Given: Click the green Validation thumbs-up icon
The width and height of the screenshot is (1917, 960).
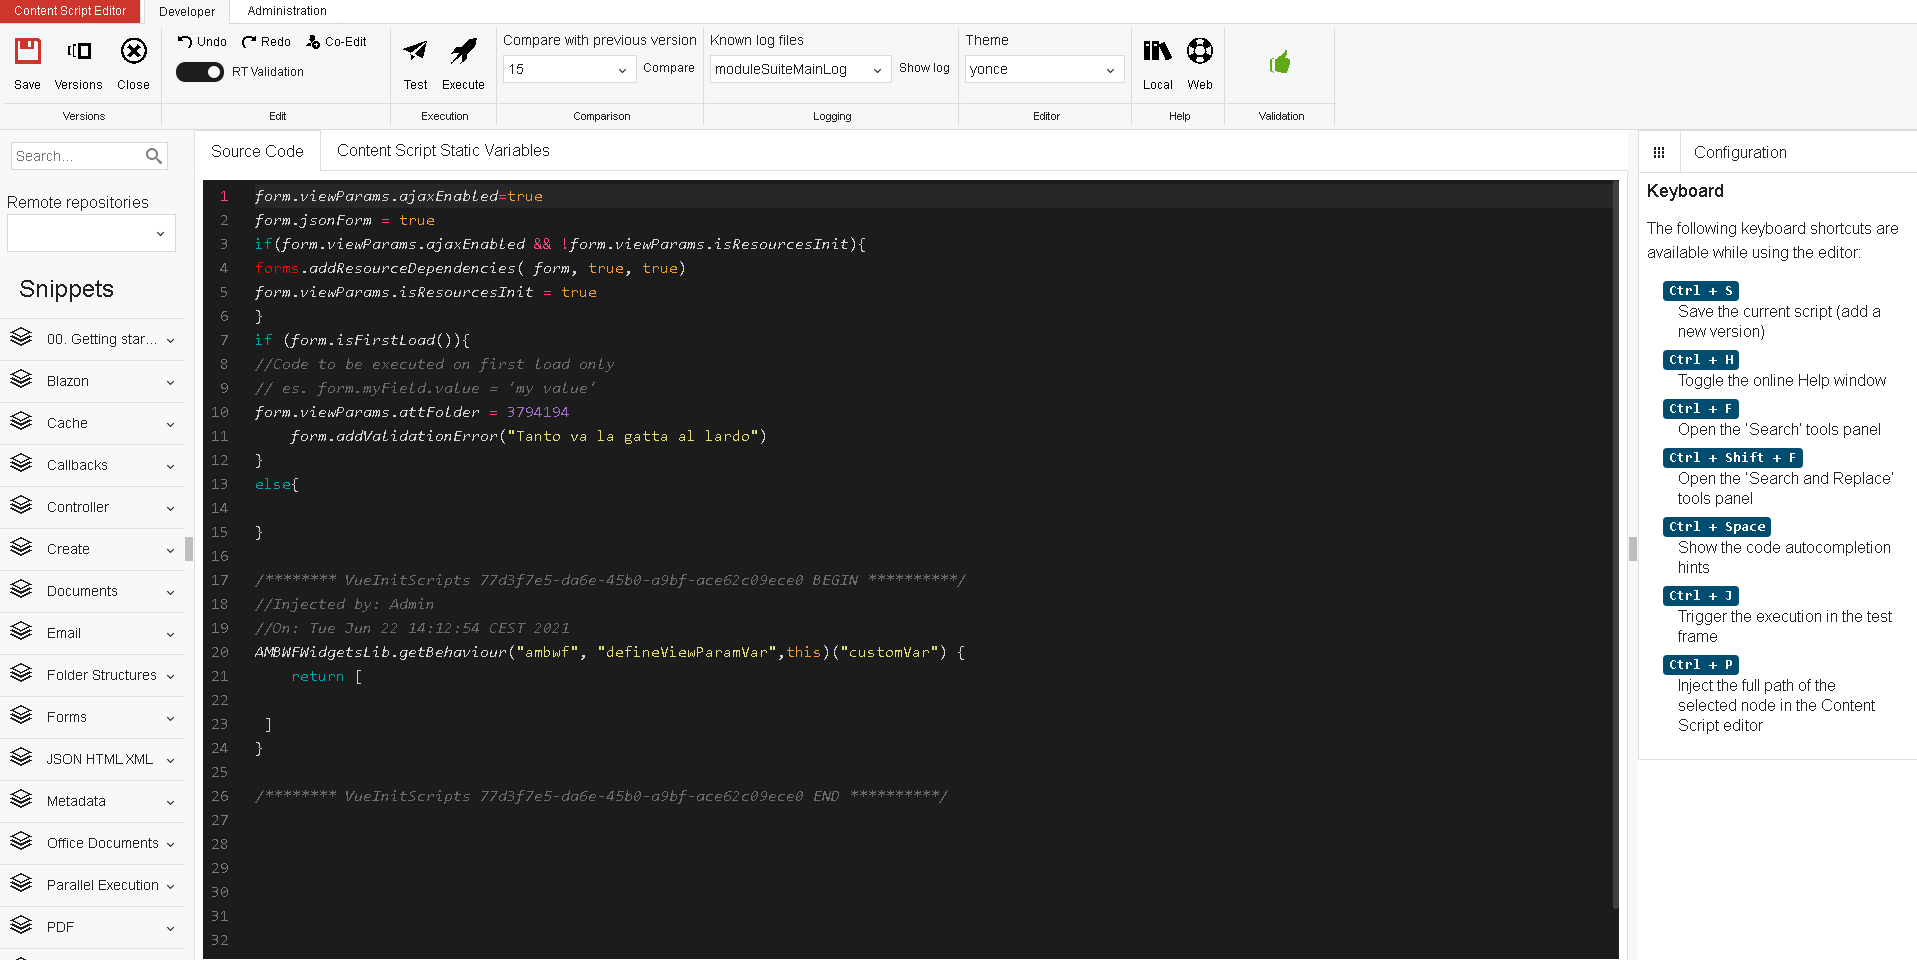Looking at the screenshot, I should (1280, 60).
